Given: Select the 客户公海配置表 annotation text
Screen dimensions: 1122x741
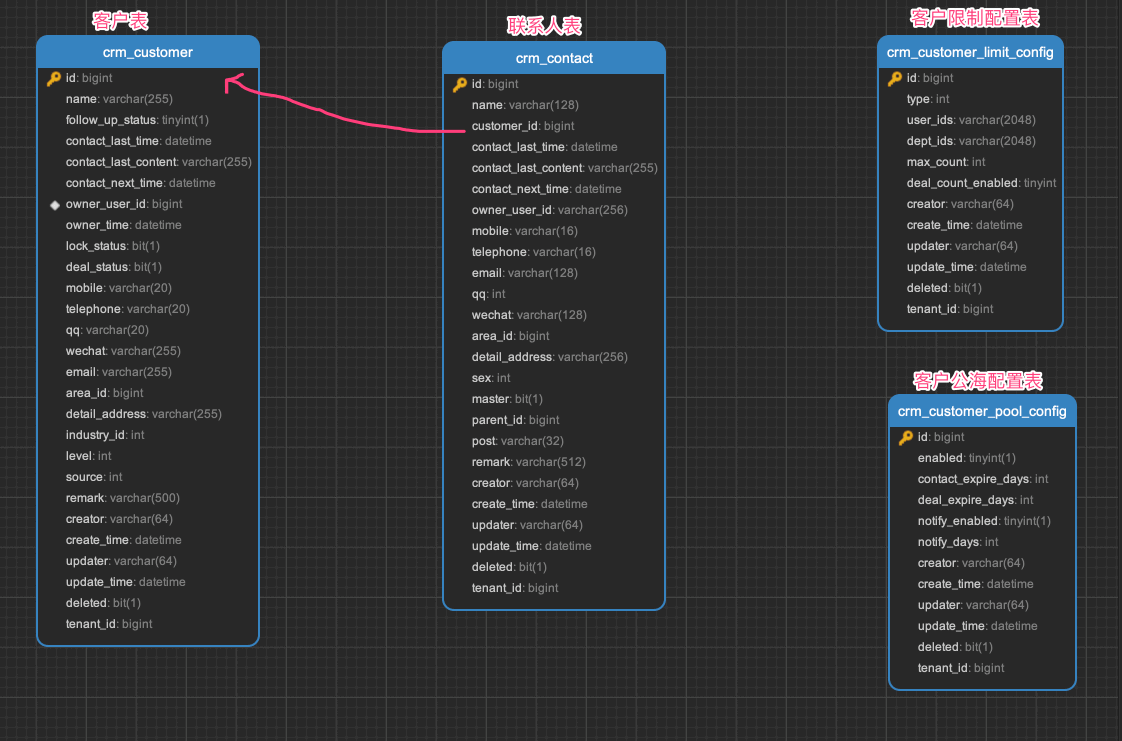Looking at the screenshot, I should pos(978,381).
